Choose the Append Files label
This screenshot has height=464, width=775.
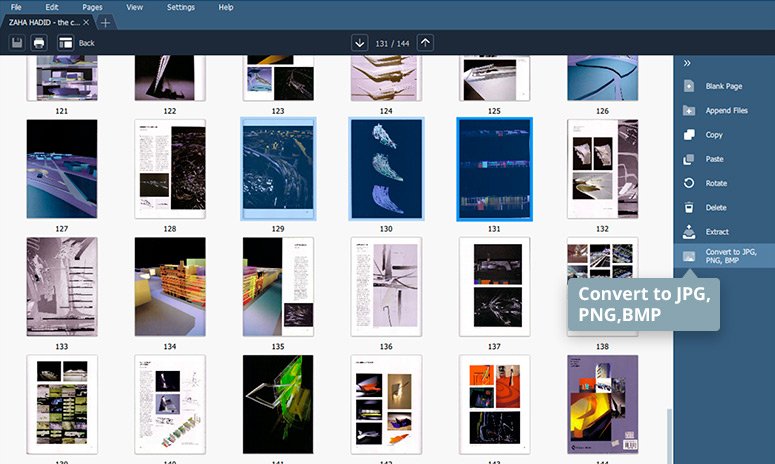pyautogui.click(x=727, y=110)
